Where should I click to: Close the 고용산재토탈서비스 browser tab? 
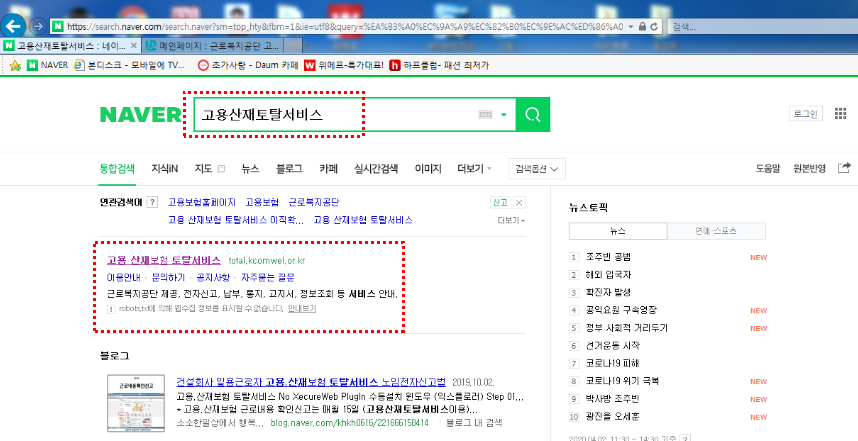(134, 45)
